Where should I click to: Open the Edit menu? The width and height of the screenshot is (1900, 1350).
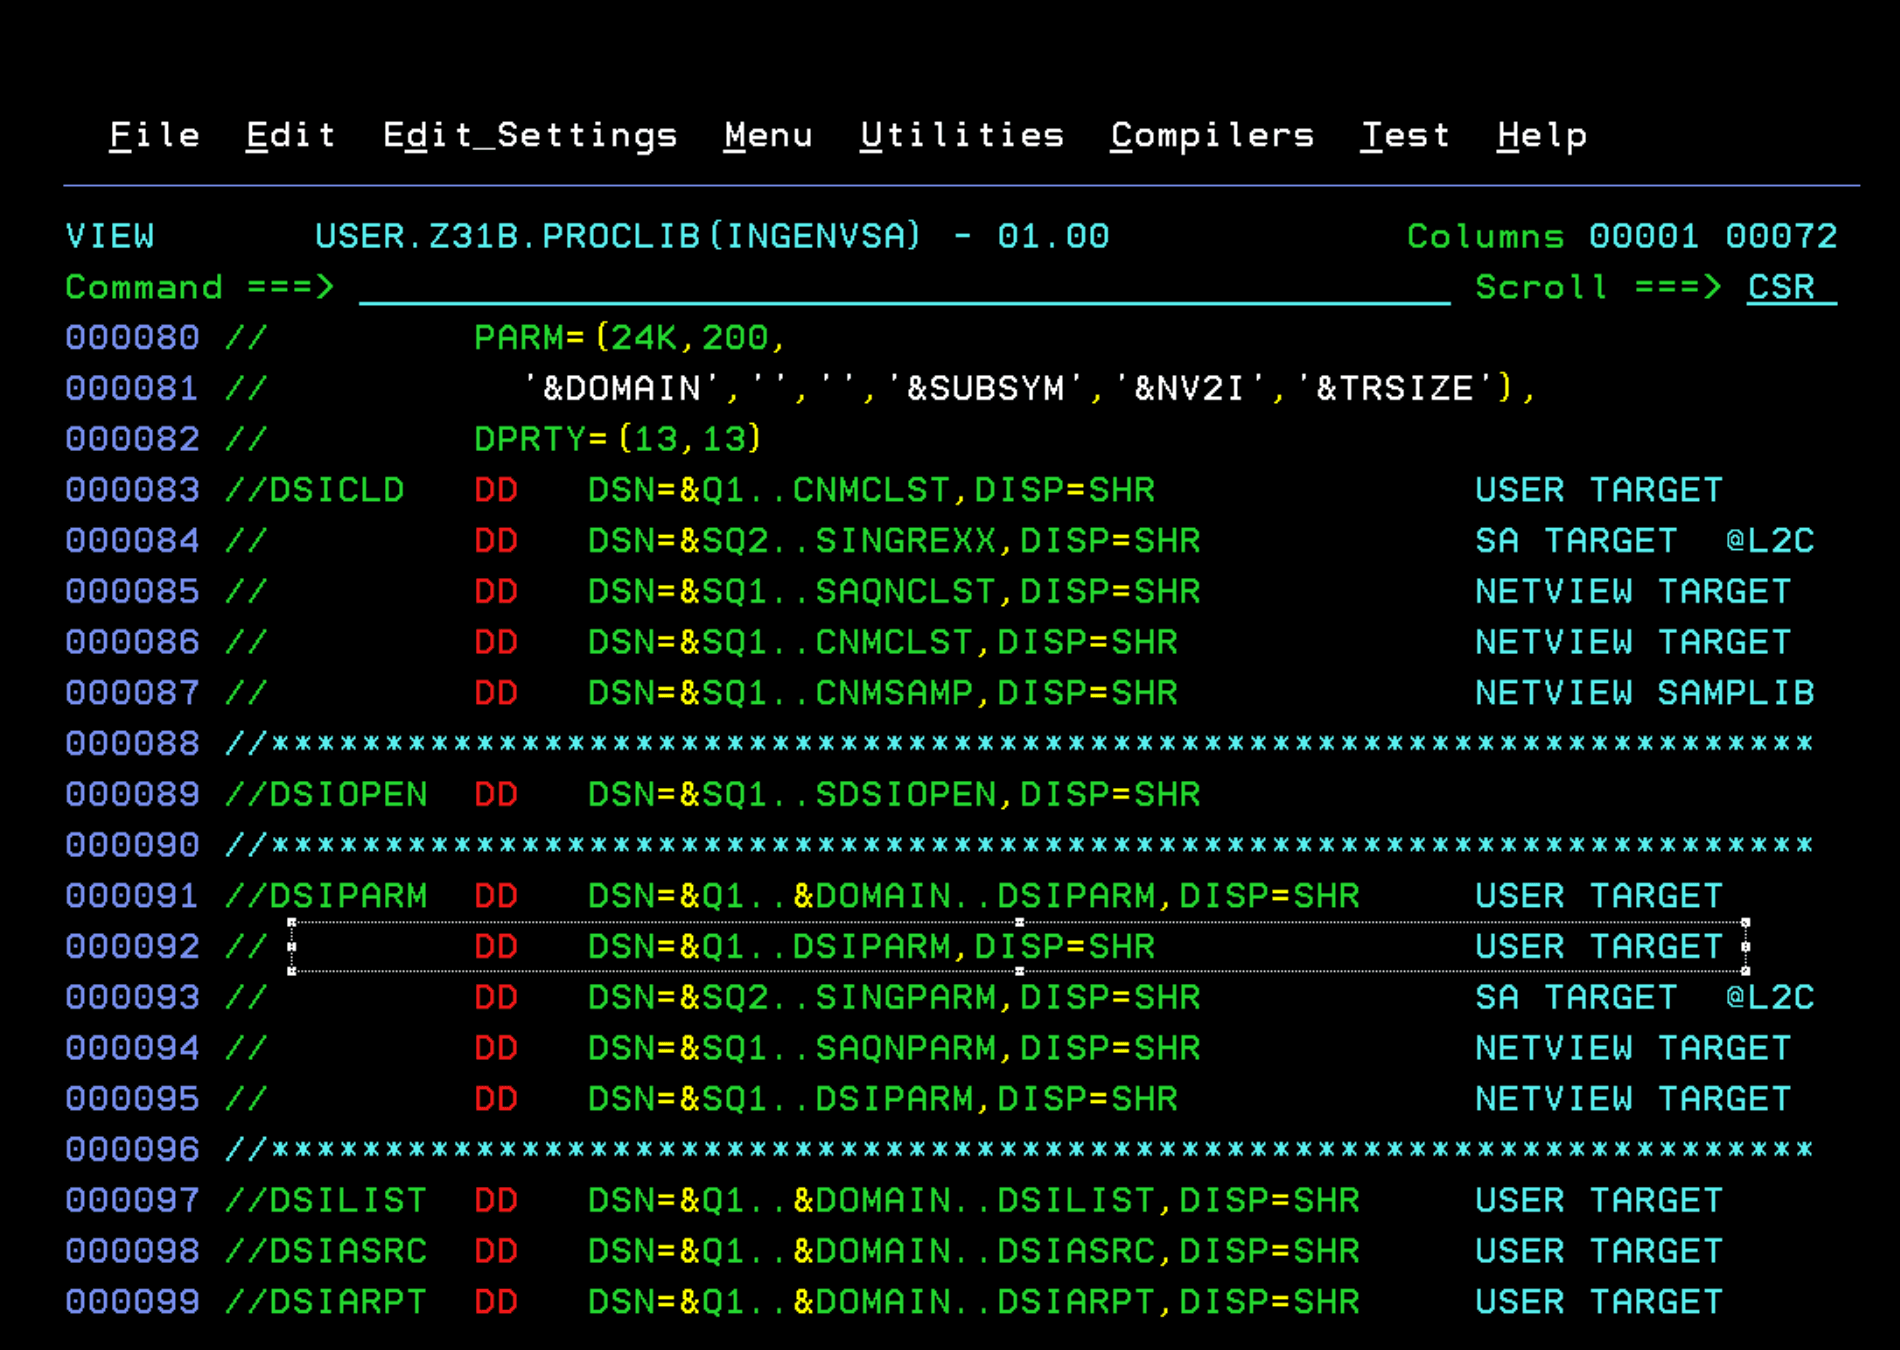(290, 135)
